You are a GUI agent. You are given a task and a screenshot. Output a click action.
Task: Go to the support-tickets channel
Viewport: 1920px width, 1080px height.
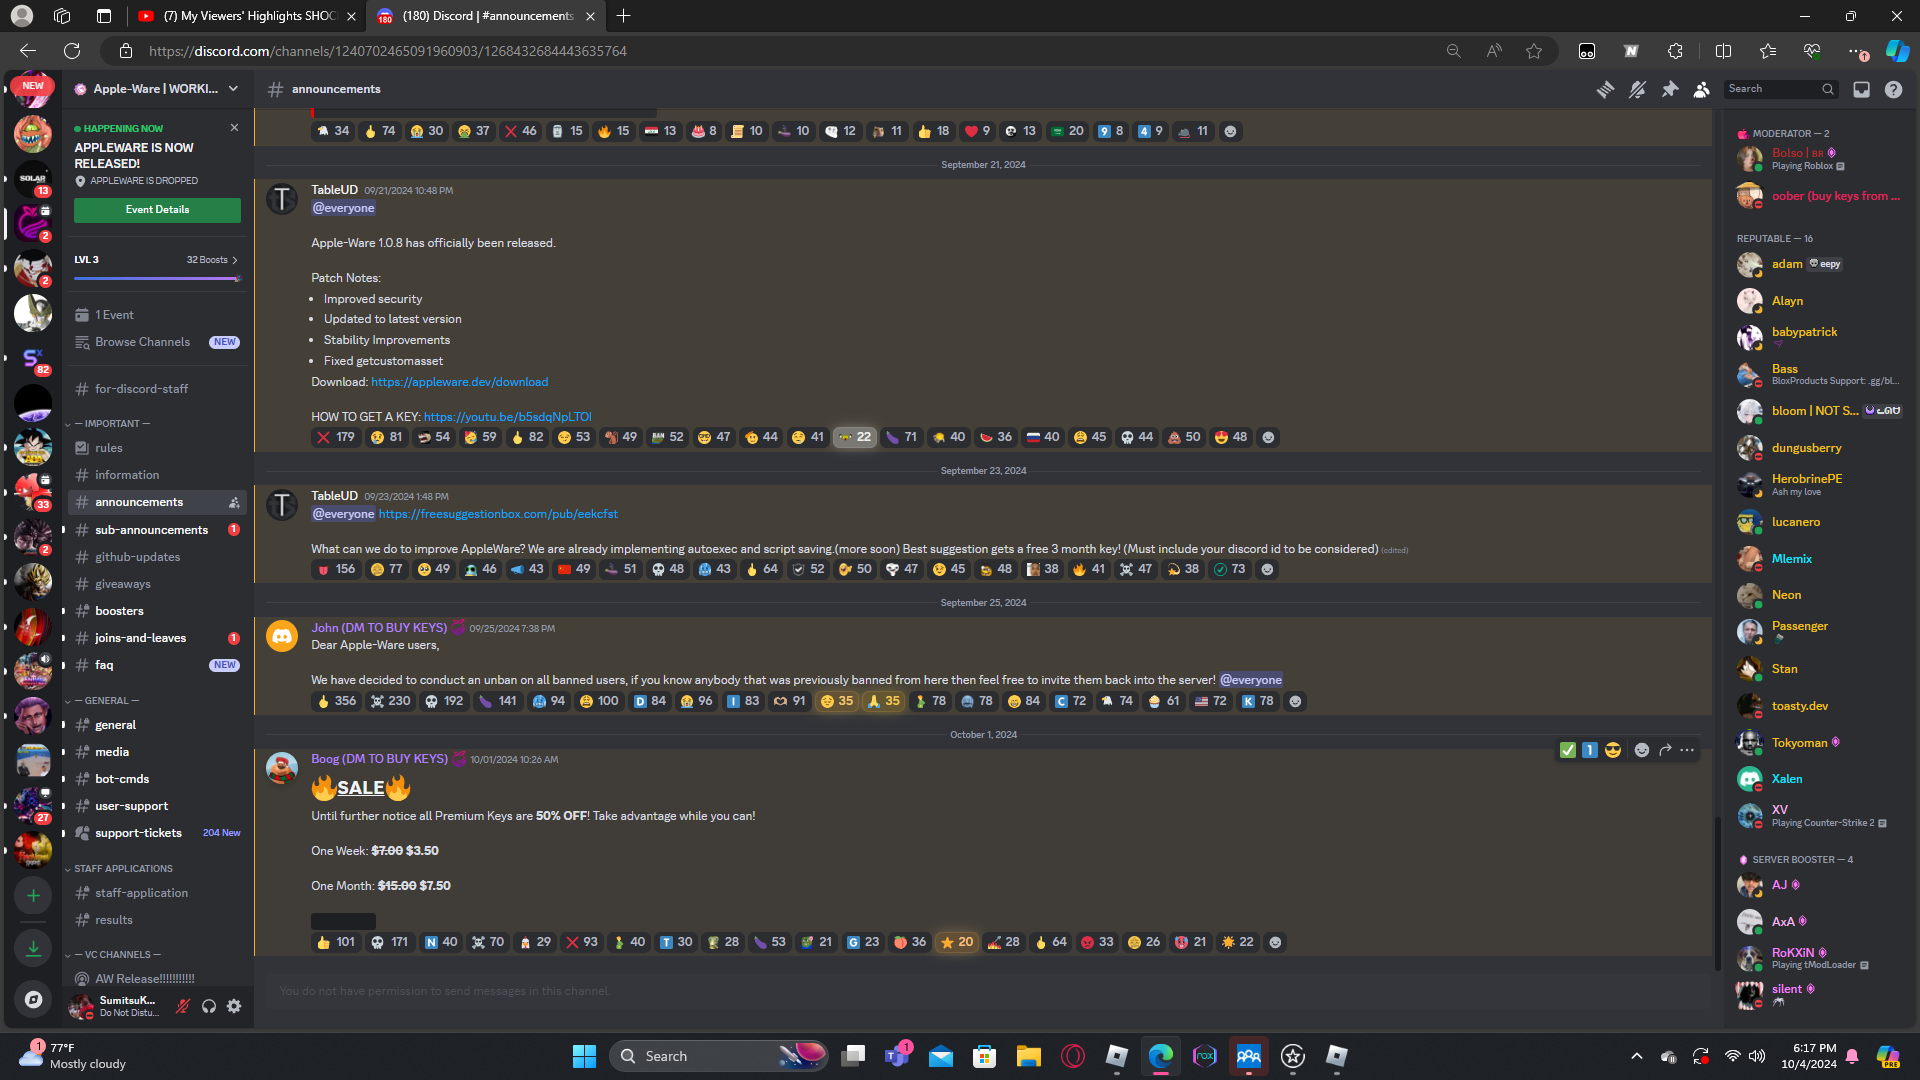click(157, 833)
